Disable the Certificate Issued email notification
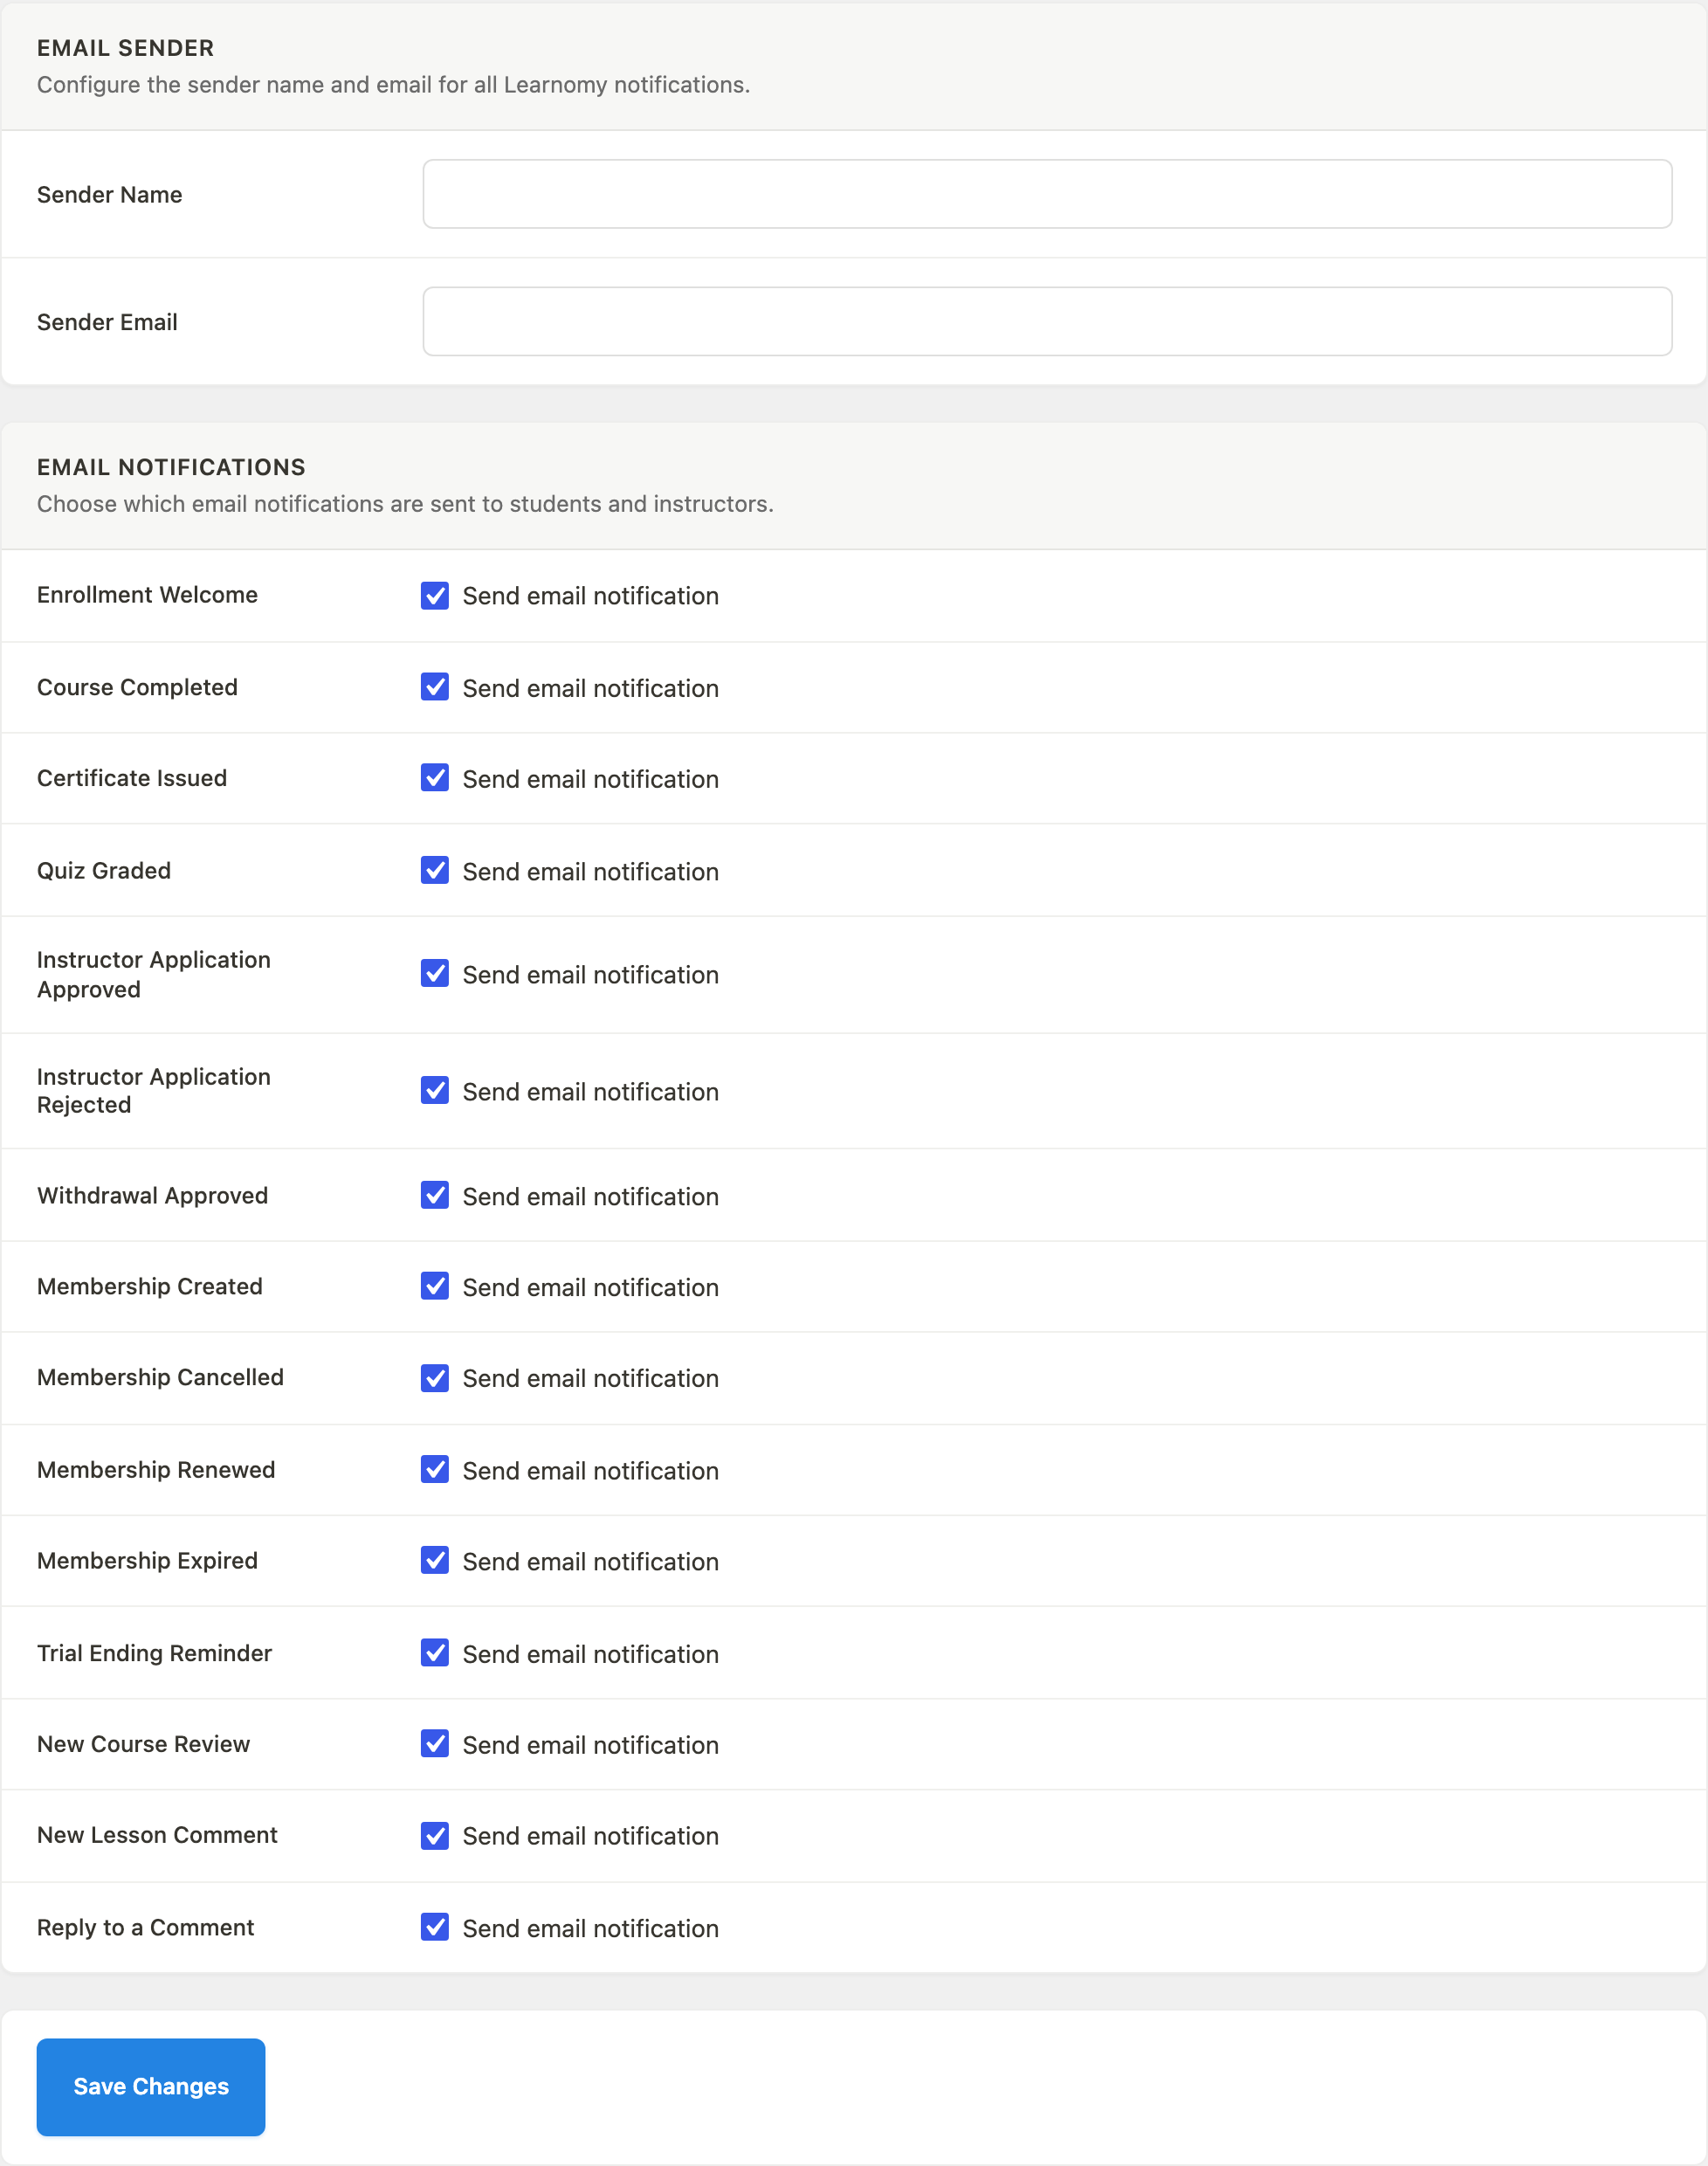1708x2166 pixels. [x=435, y=778]
